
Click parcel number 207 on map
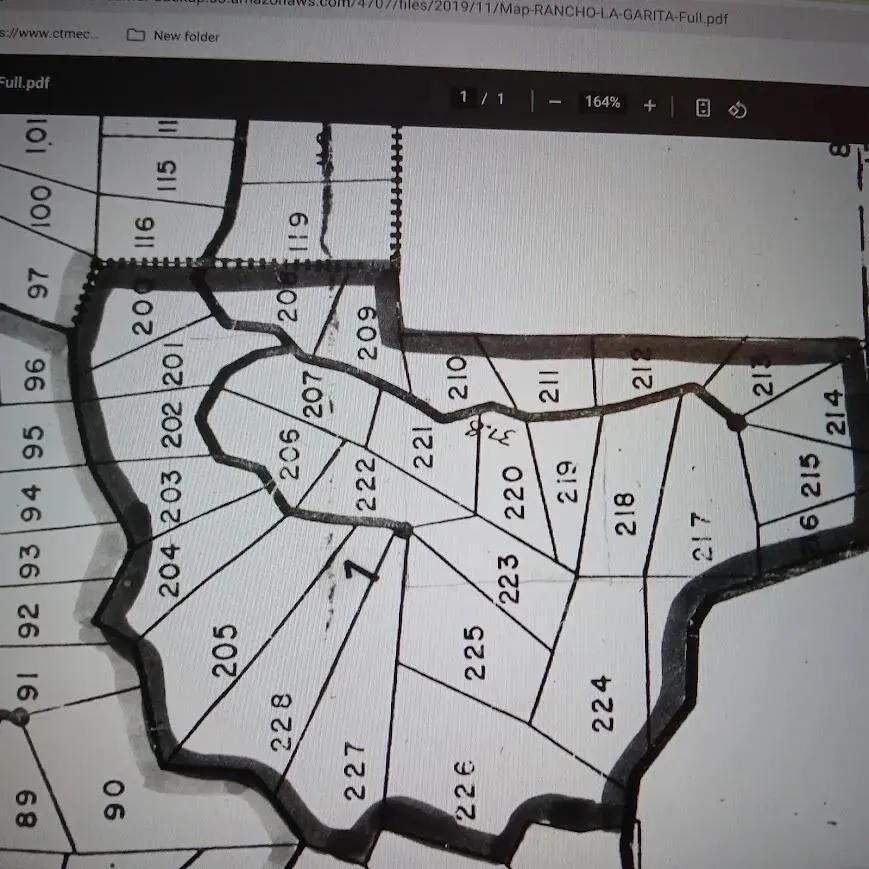coord(313,393)
